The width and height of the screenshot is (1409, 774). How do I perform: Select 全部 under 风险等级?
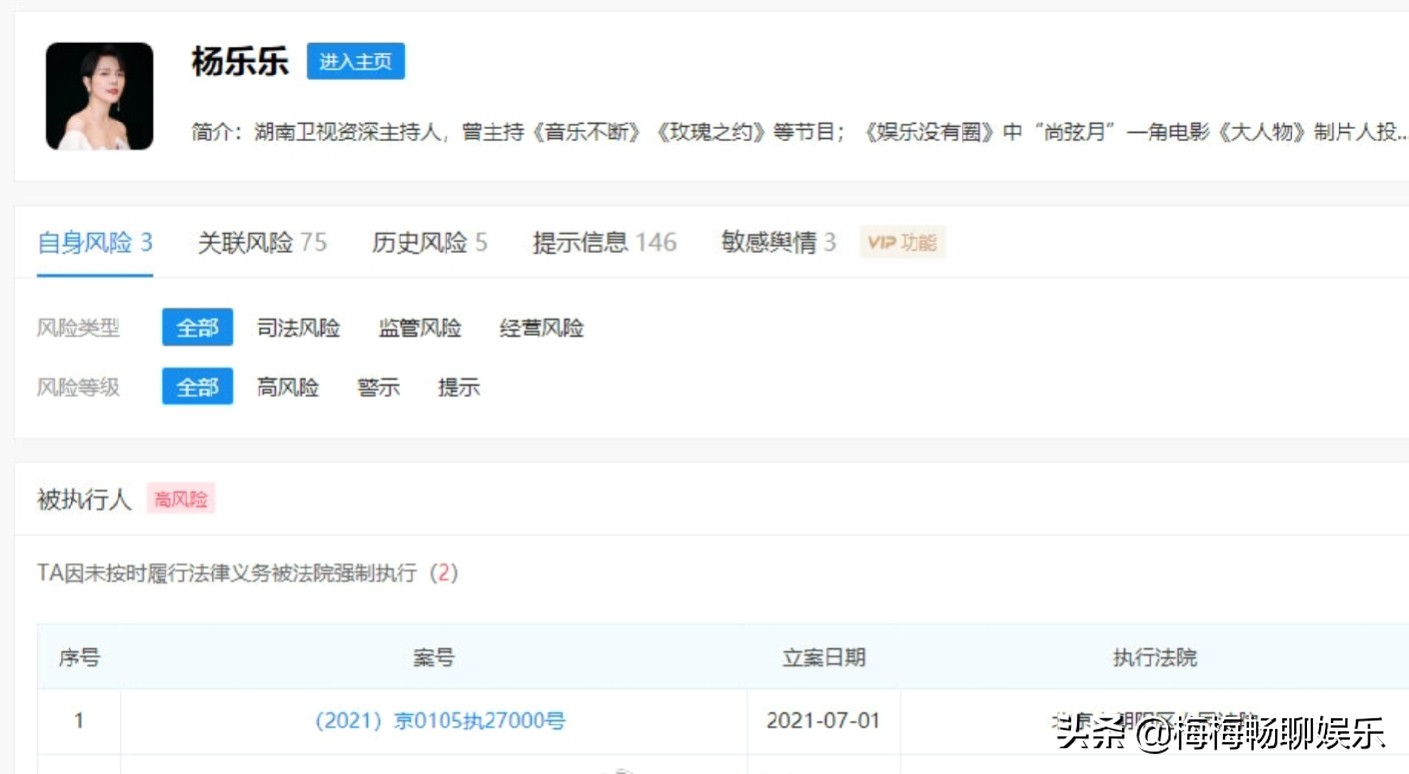pyautogui.click(x=196, y=387)
